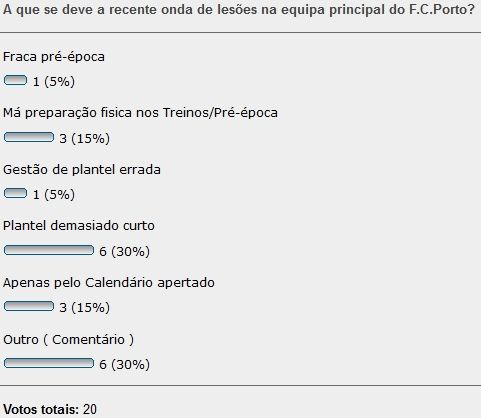Click the '1 (5%)' count under Fraca pré-época
The height and width of the screenshot is (418, 481).
[x=54, y=81]
